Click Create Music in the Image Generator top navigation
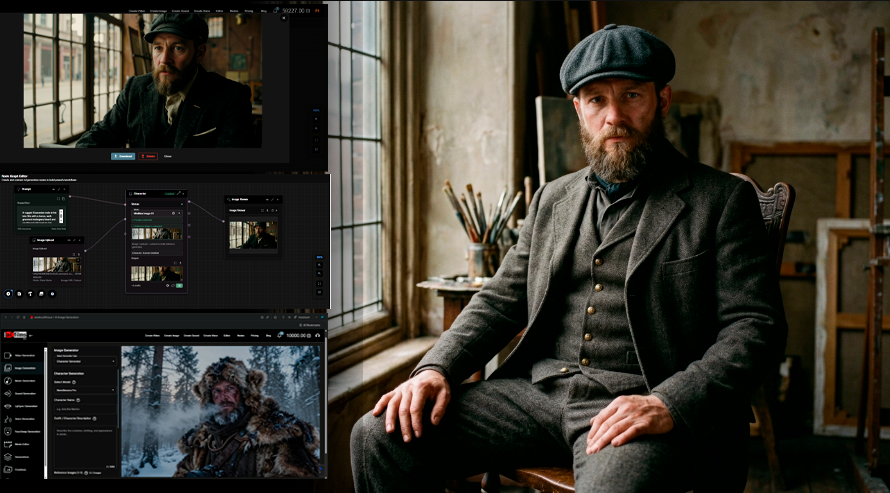Image resolution: width=890 pixels, height=493 pixels. click(x=211, y=335)
